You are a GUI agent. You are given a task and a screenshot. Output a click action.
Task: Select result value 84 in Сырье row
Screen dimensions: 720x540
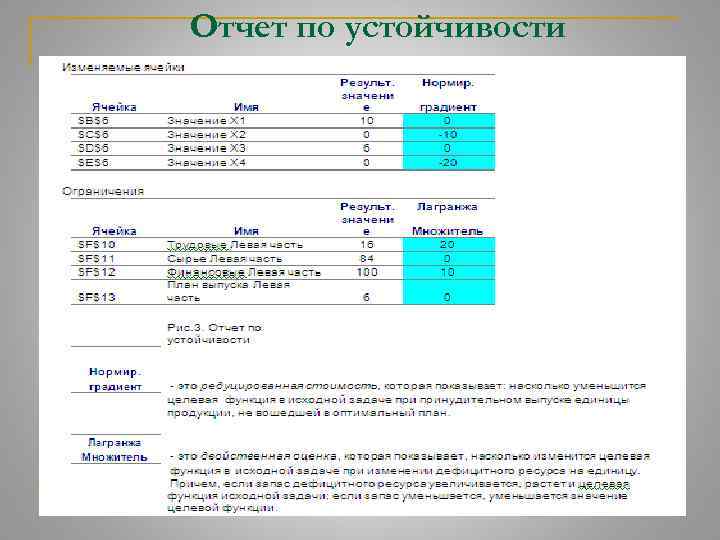click(367, 259)
